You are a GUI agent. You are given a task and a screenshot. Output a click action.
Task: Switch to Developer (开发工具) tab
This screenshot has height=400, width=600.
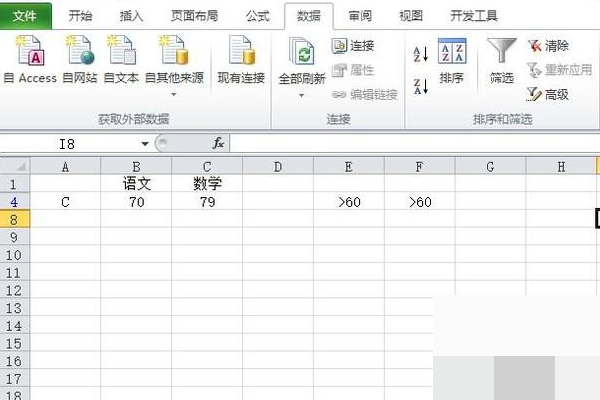[474, 16]
